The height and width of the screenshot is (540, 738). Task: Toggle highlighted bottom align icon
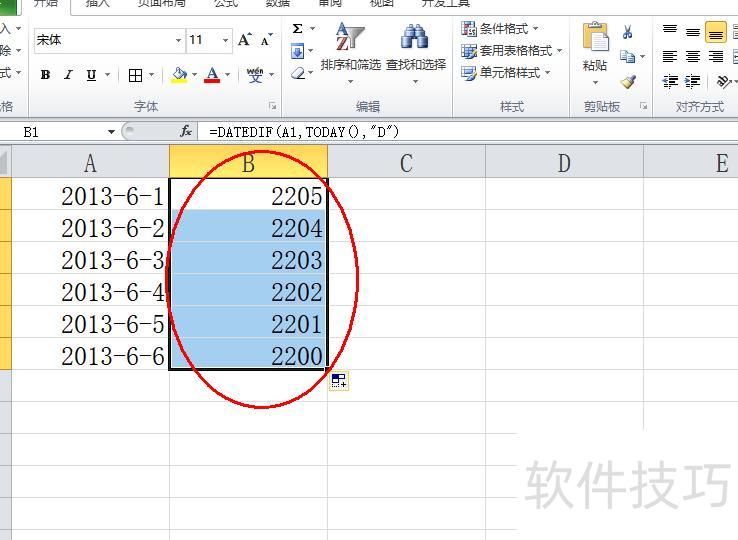pos(716,32)
